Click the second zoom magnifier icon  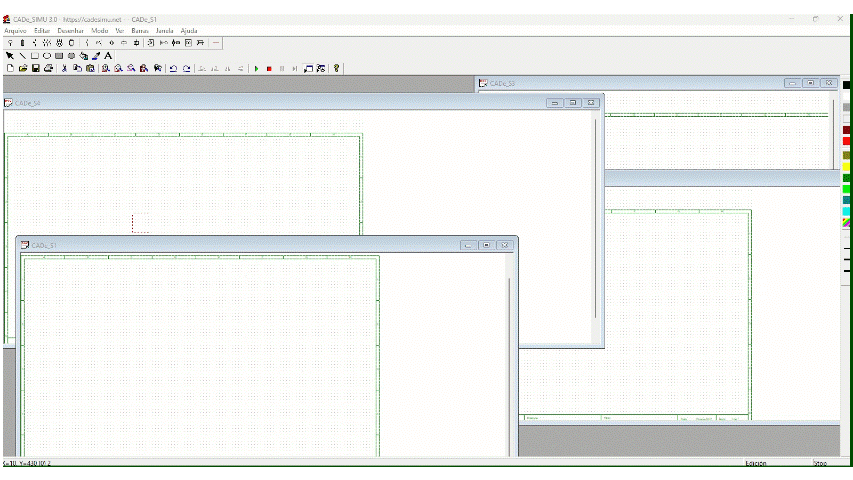[x=118, y=69]
